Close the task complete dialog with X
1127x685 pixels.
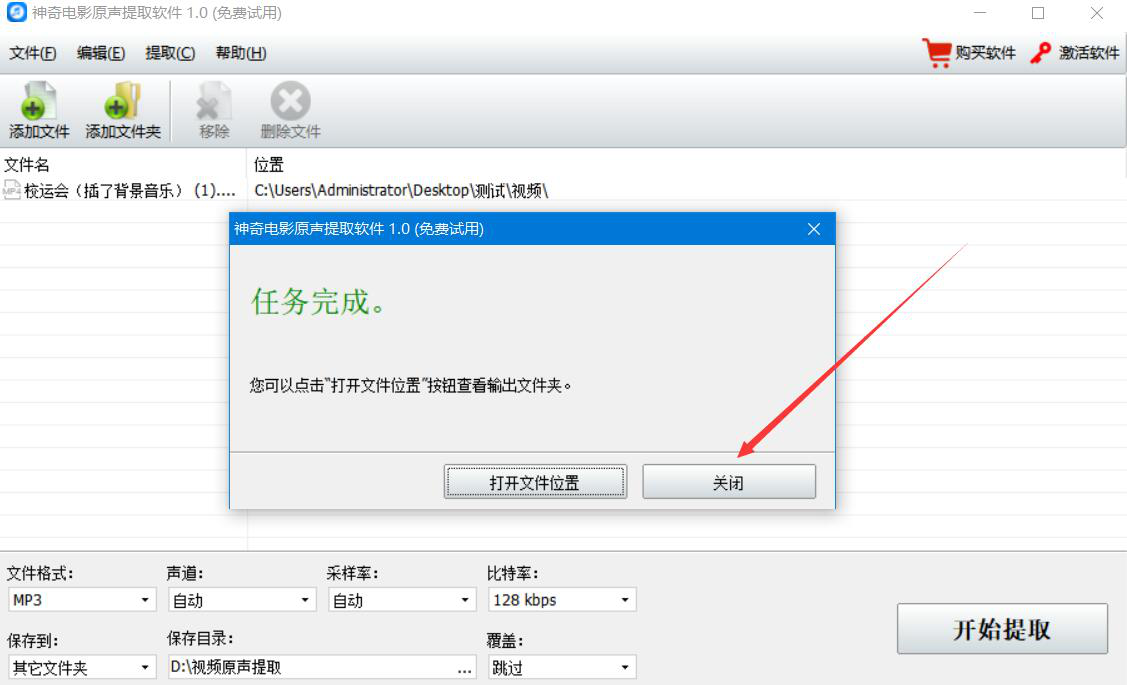click(814, 229)
